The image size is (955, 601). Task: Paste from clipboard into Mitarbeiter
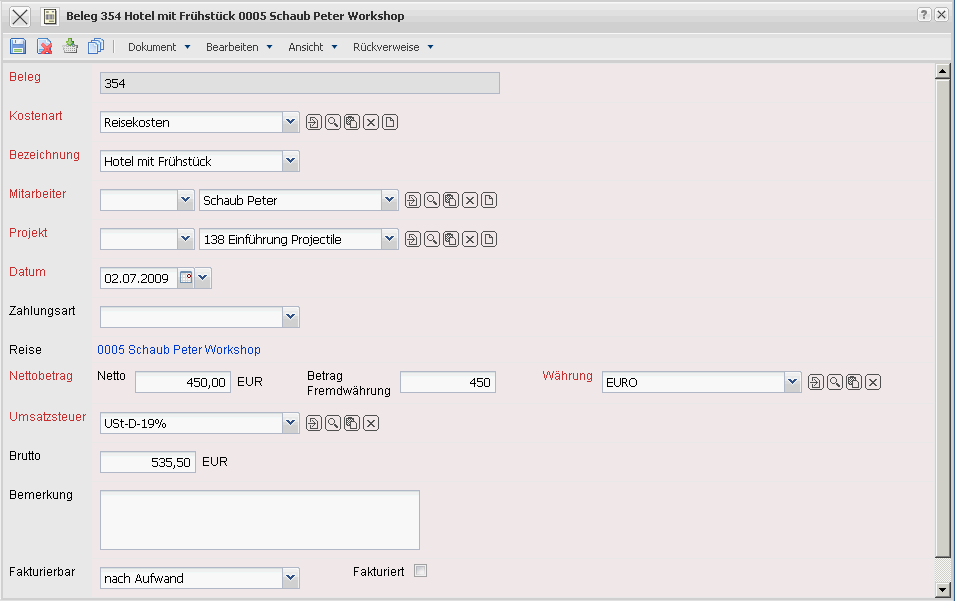451,200
